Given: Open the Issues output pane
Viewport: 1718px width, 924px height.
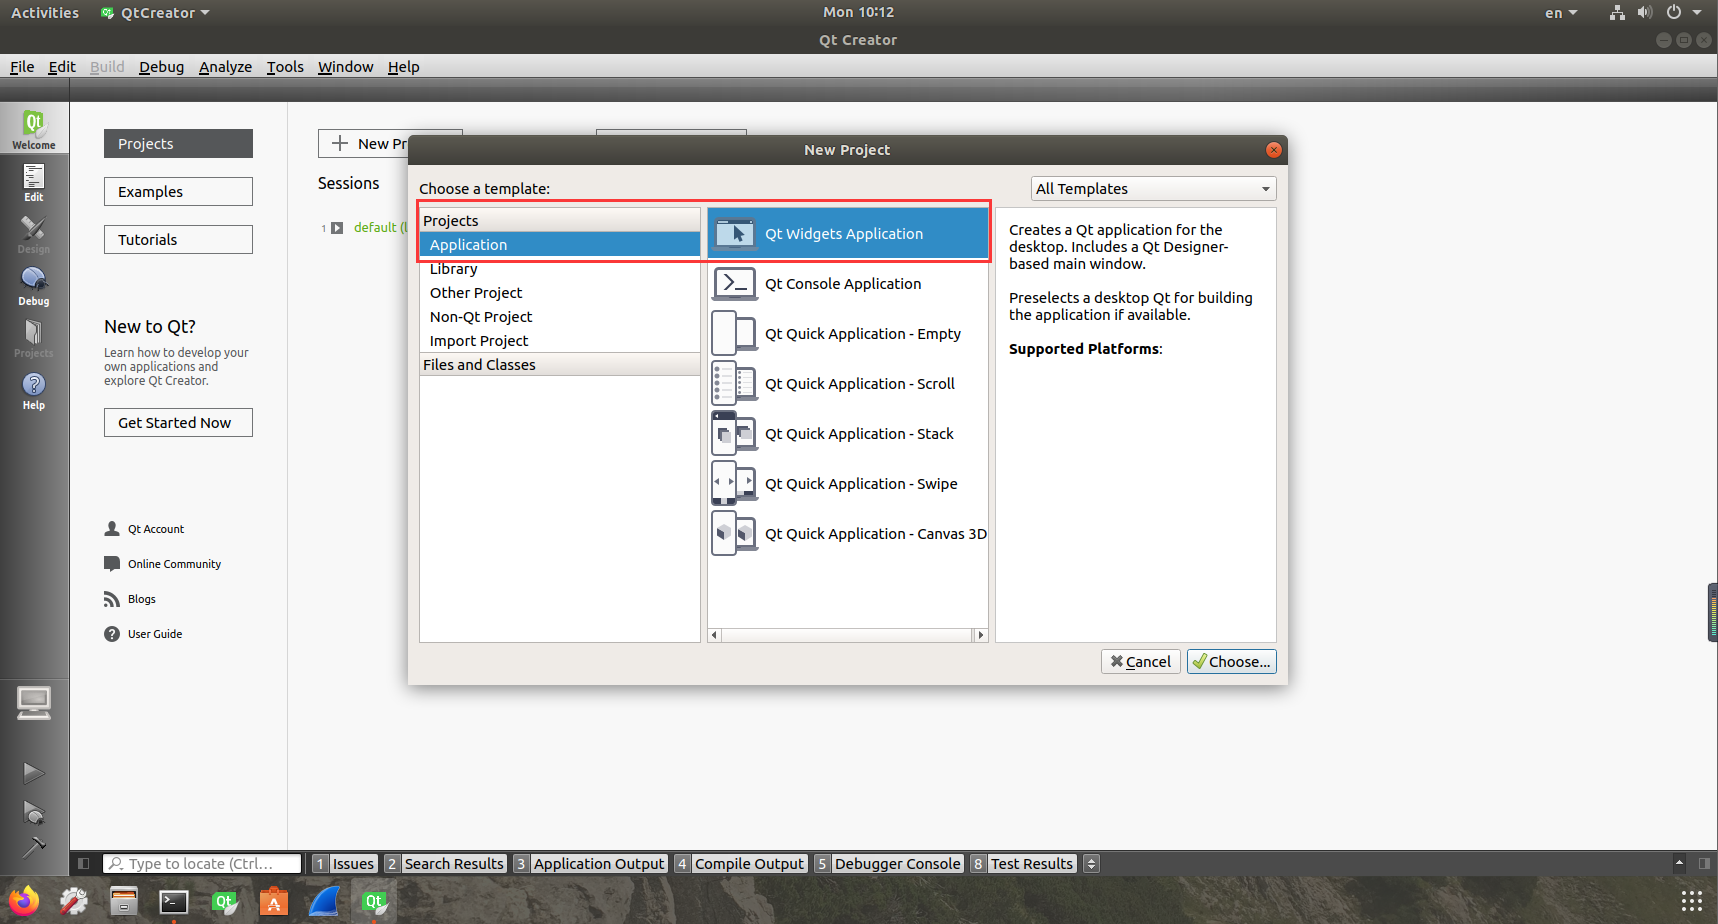Looking at the screenshot, I should pyautogui.click(x=344, y=864).
